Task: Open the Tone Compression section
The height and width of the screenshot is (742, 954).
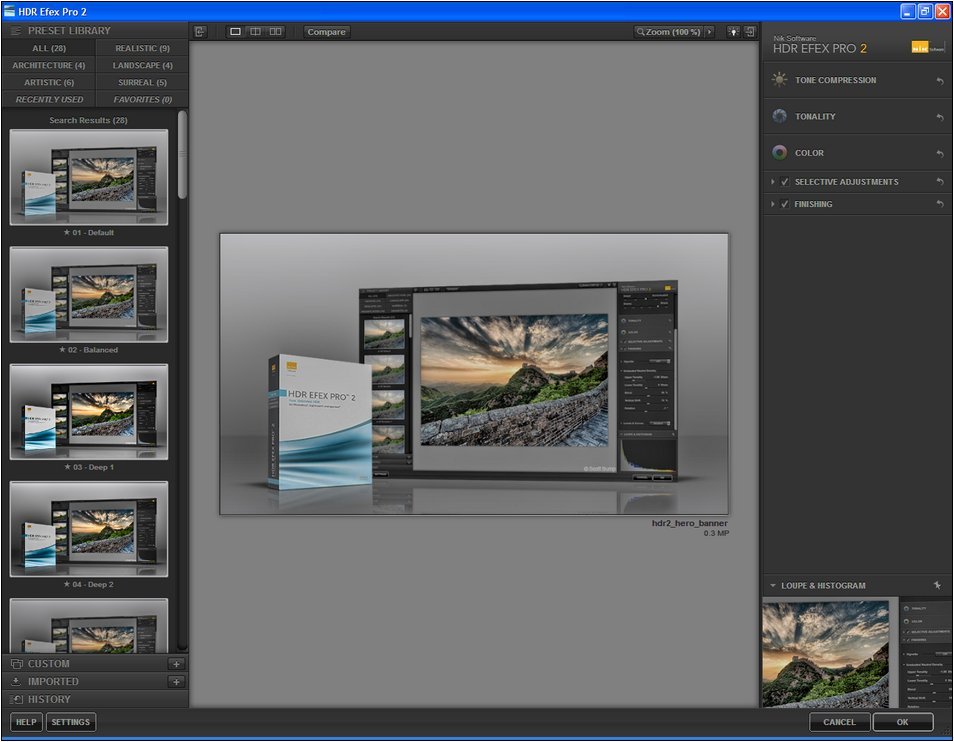Action: [835, 80]
